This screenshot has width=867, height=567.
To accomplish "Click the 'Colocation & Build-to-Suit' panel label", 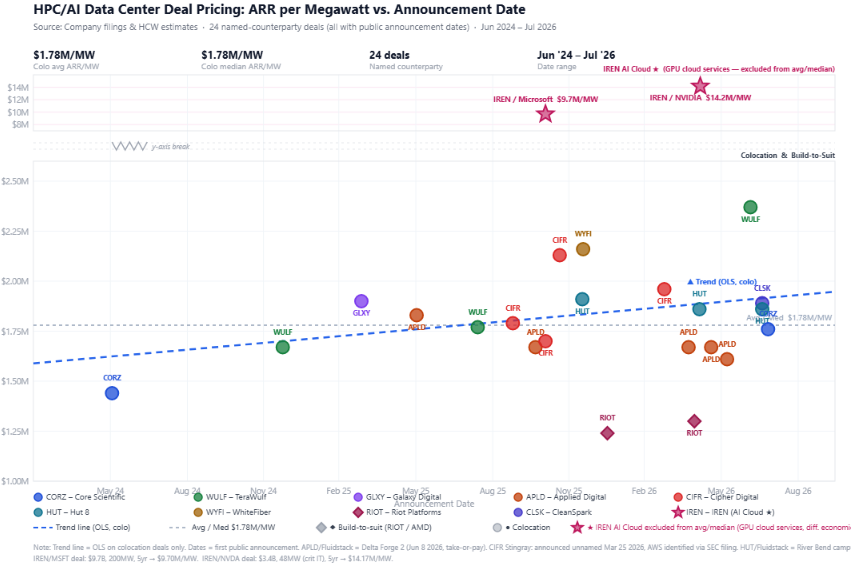I will (787, 155).
